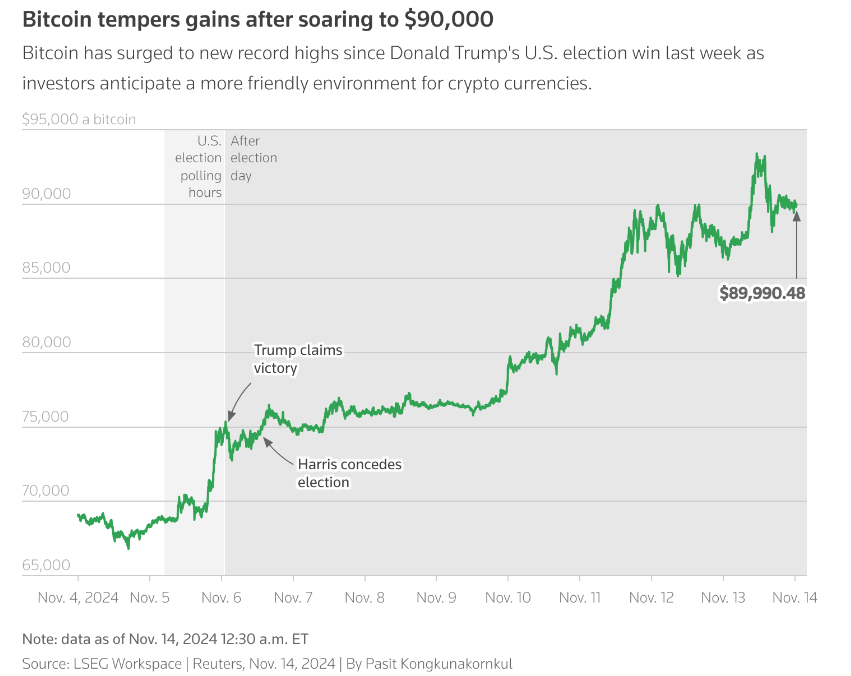Click the $95,000 a bitcoin axis label

(78, 119)
